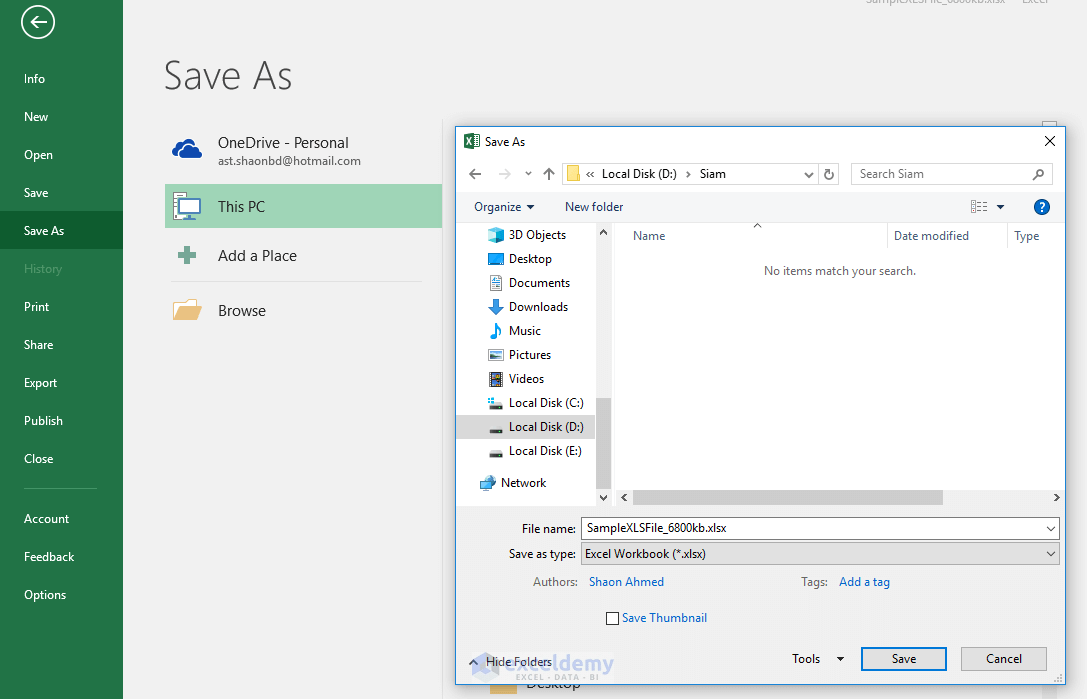
Task: Select the This PC computer icon
Action: (x=186, y=205)
